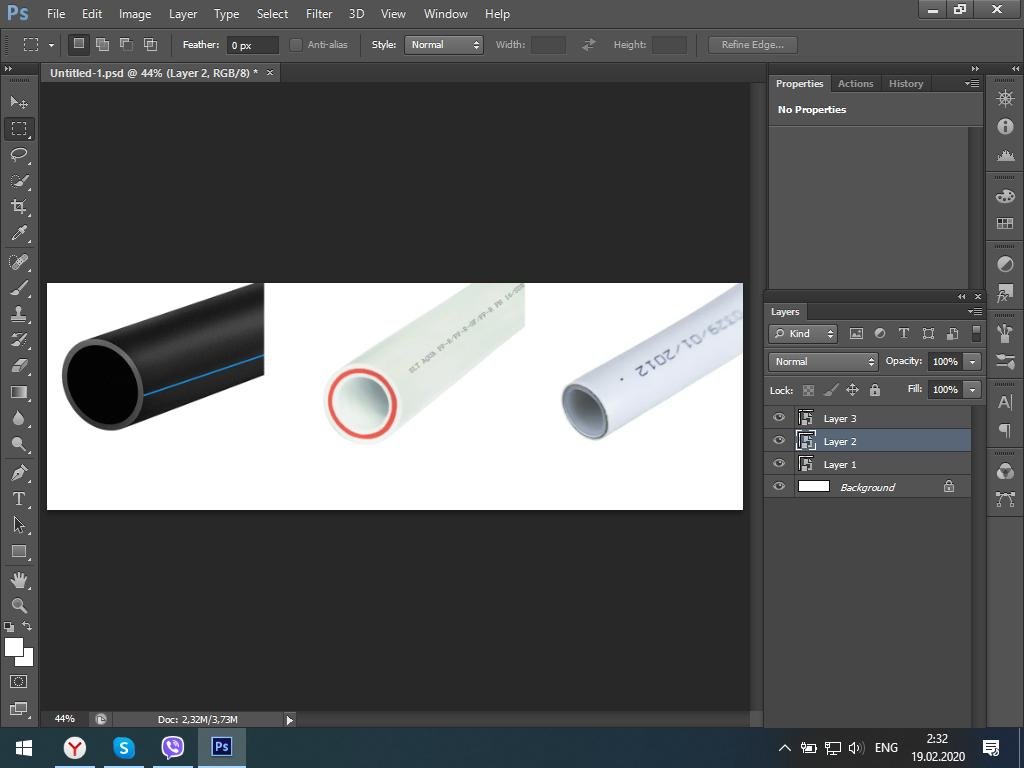Click the Skype icon in taskbar
The image size is (1024, 768).
[x=124, y=747]
